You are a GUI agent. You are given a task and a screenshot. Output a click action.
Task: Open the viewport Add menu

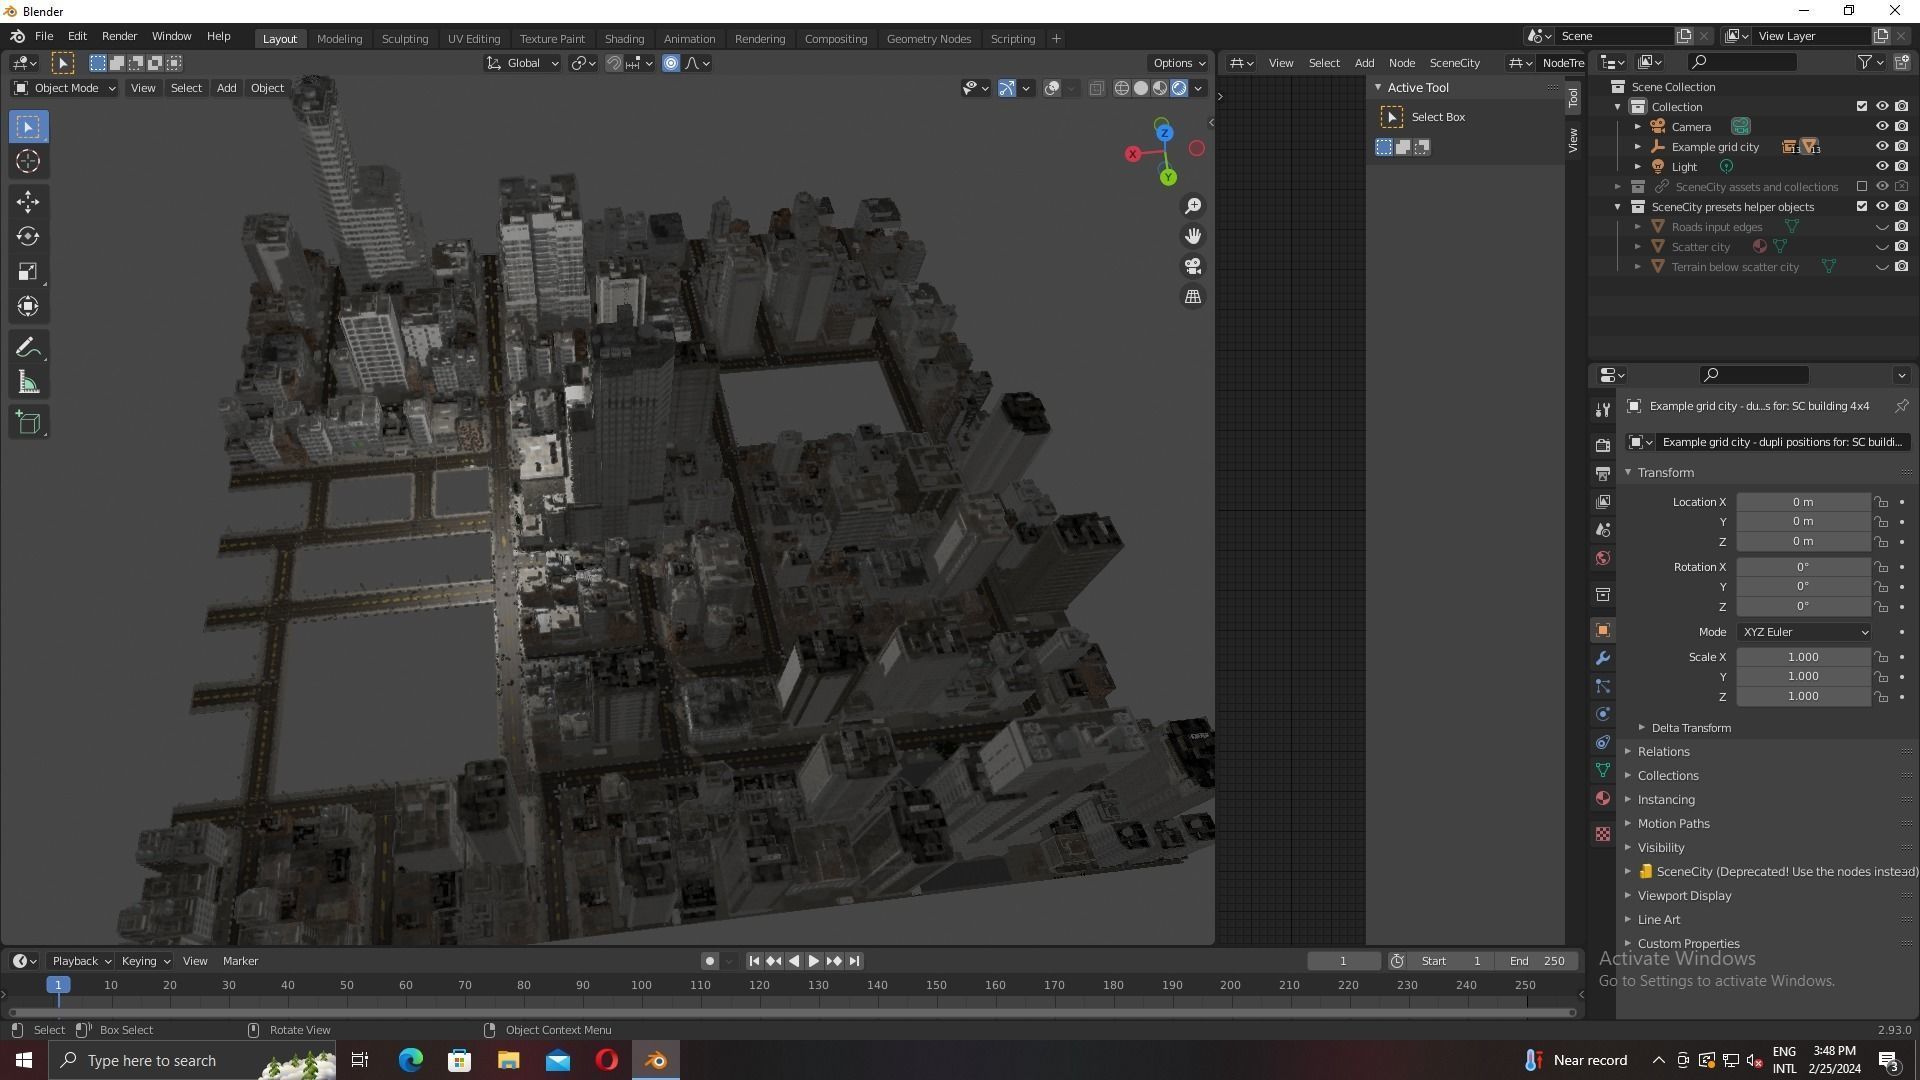[x=226, y=88]
